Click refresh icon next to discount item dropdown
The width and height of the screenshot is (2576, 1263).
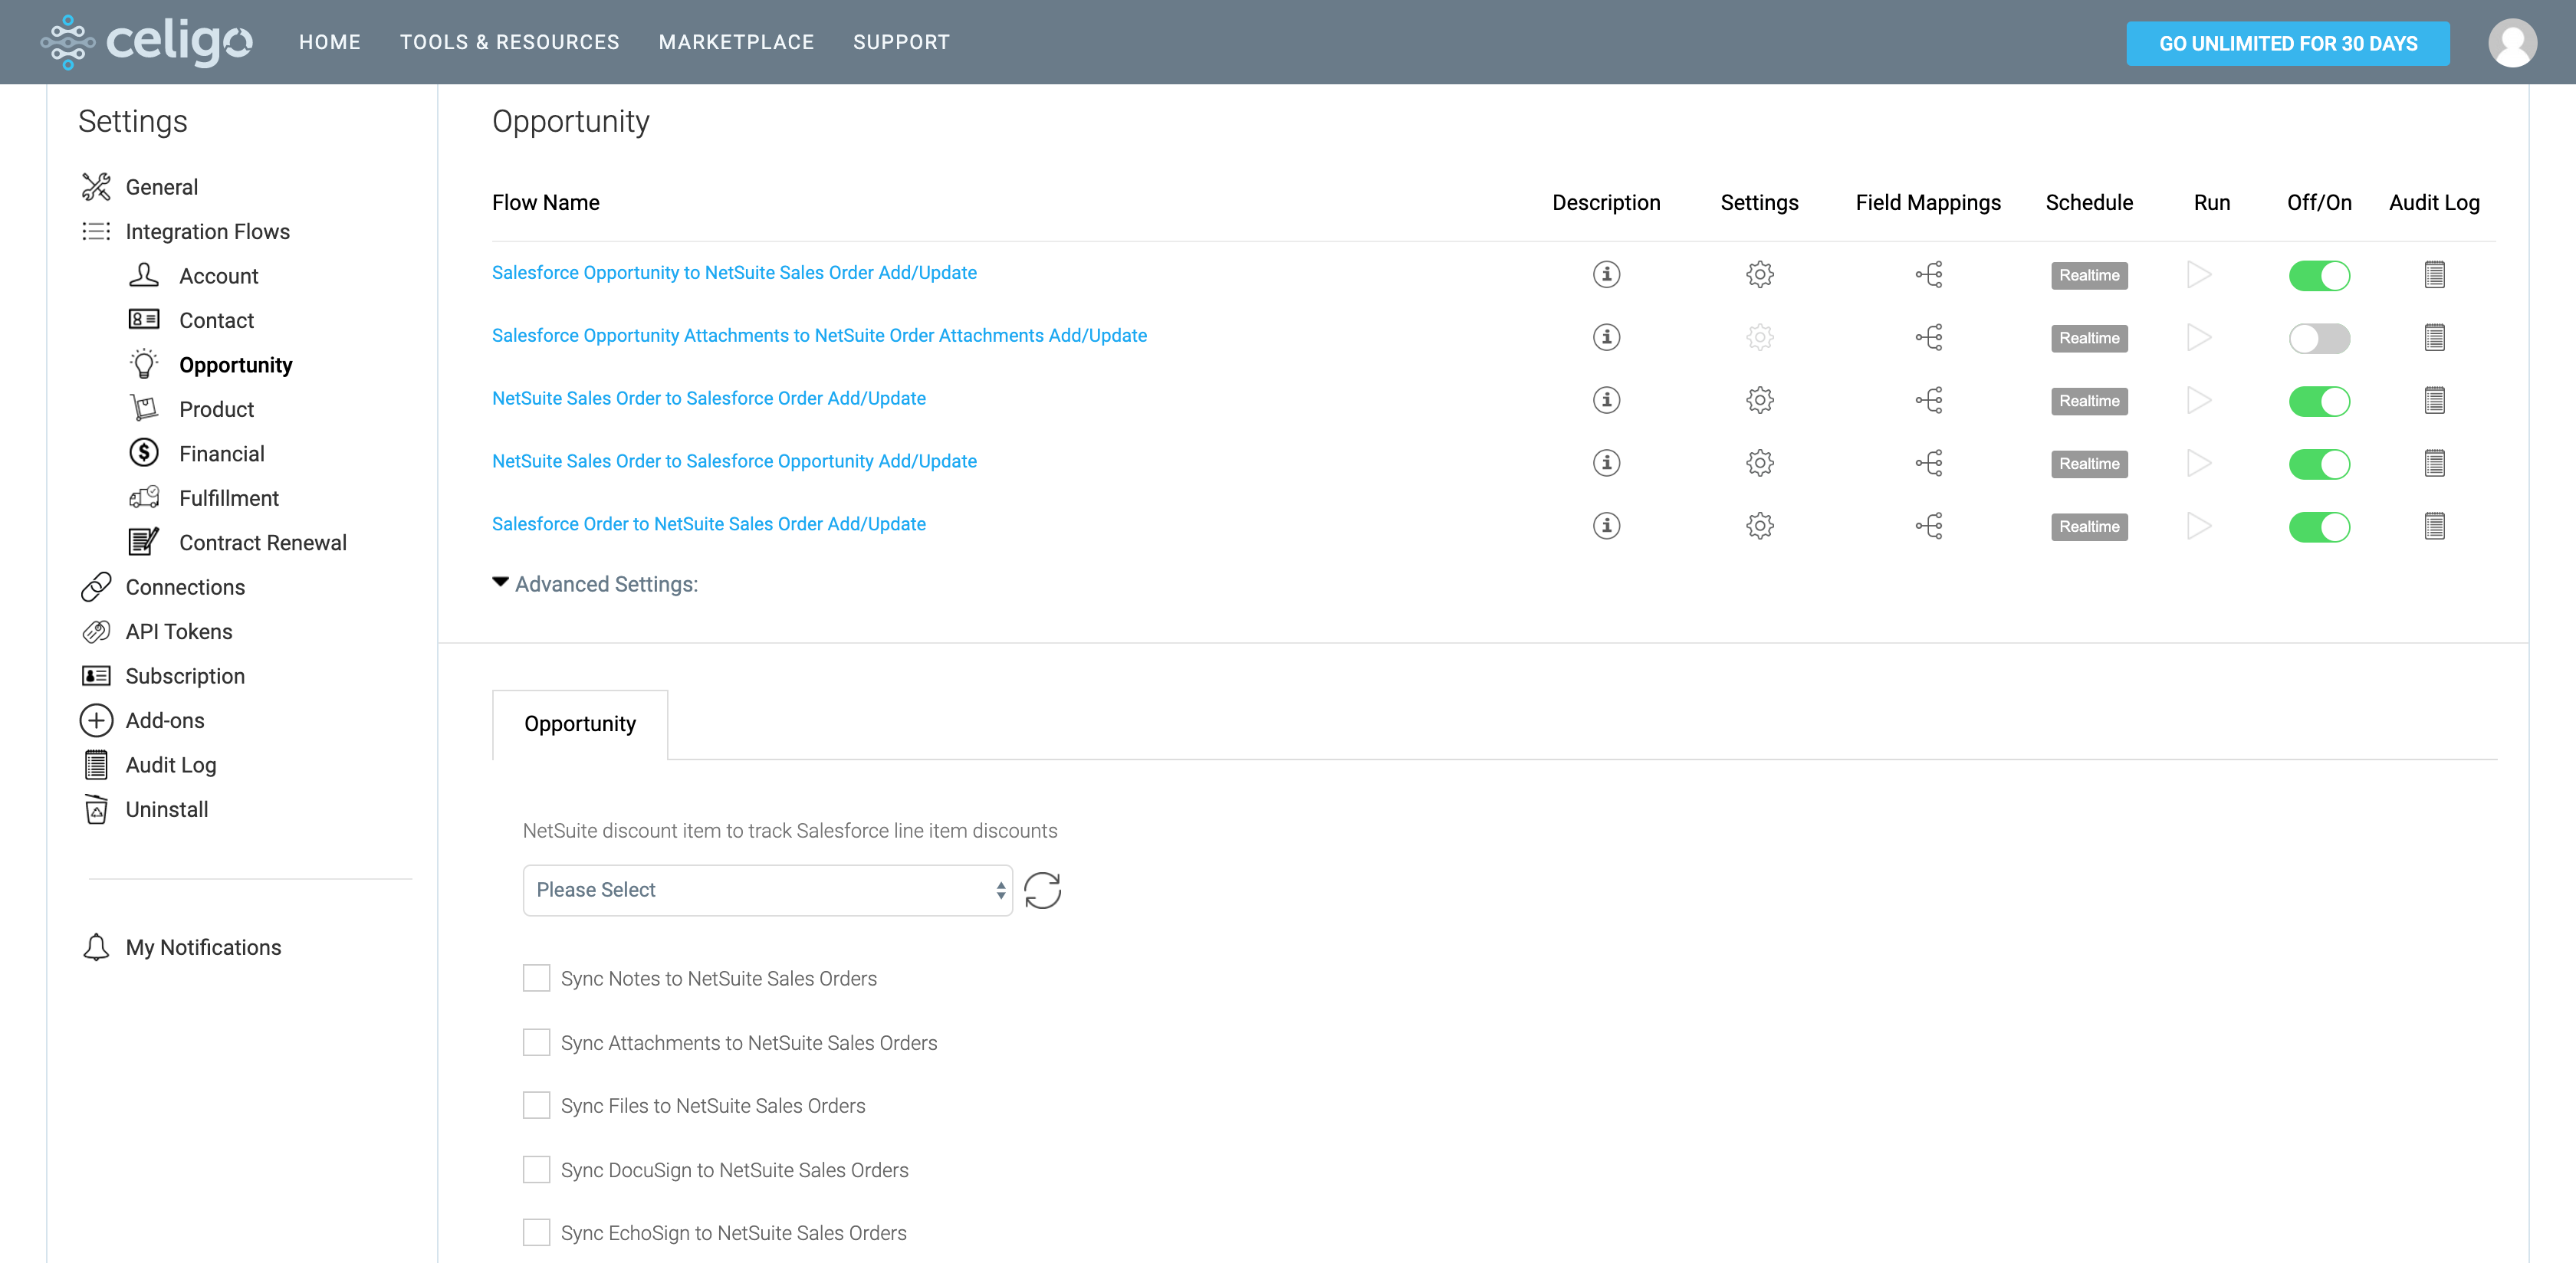1042,890
